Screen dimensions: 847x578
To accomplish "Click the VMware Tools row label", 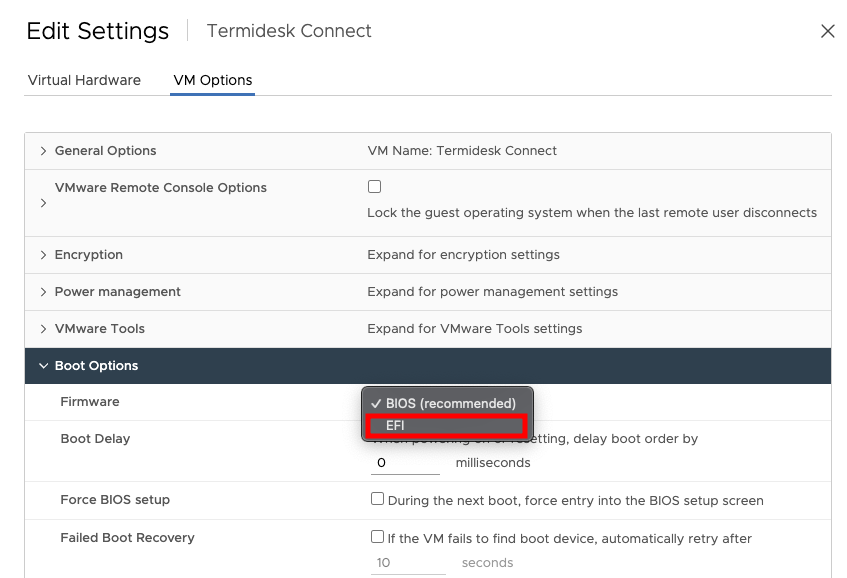I will 100,329.
